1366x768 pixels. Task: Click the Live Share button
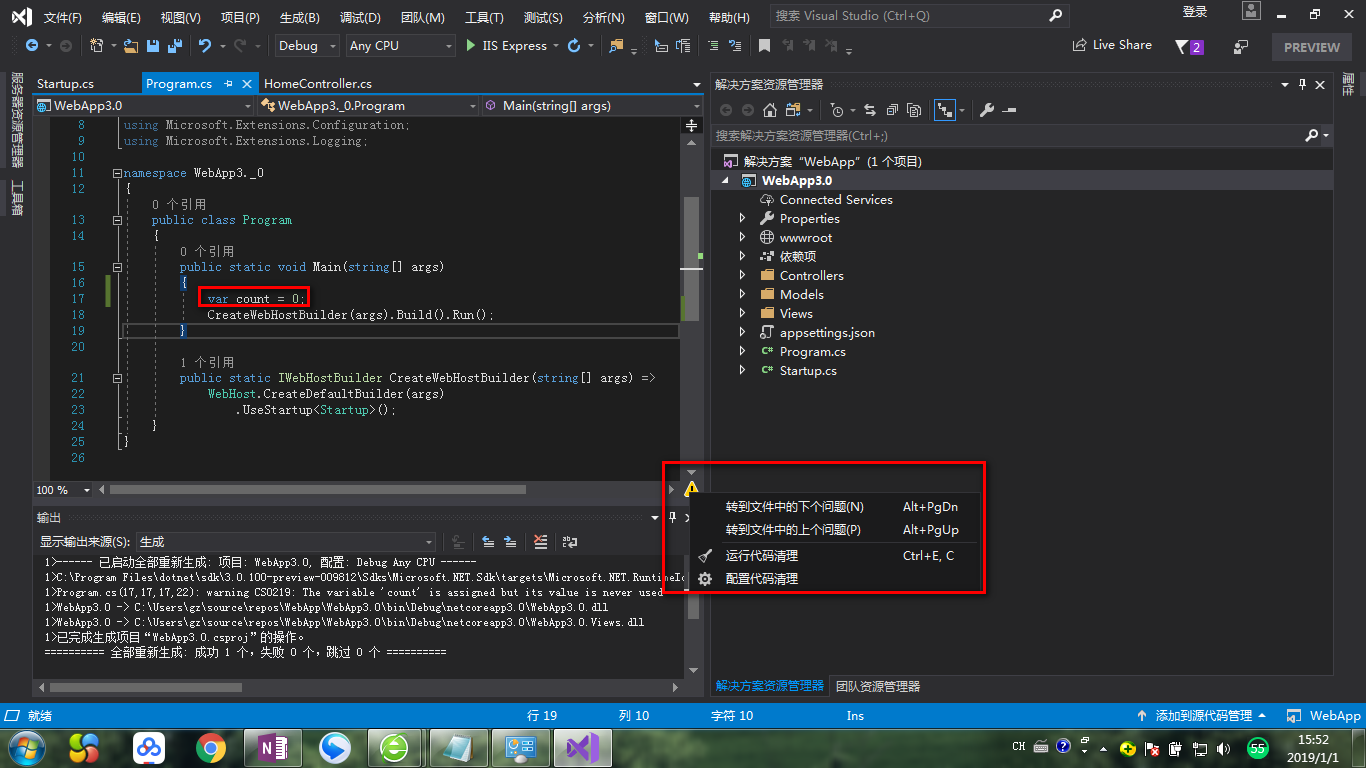click(1112, 45)
